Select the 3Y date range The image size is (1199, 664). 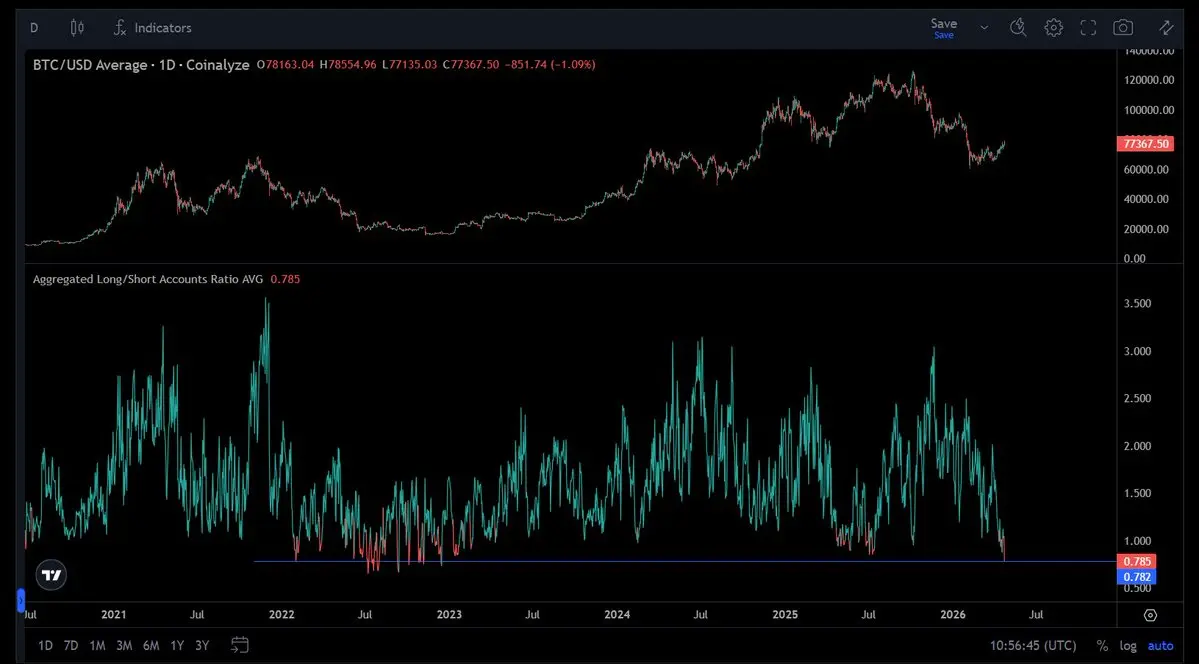click(x=202, y=646)
